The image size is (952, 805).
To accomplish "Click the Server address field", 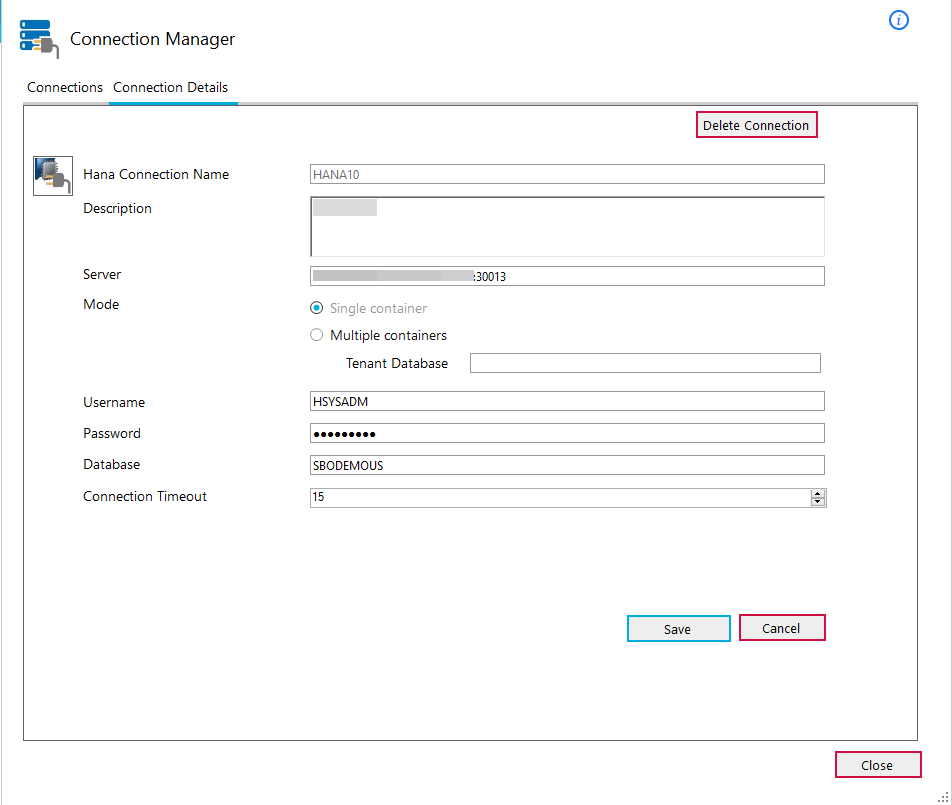I will click(567, 276).
